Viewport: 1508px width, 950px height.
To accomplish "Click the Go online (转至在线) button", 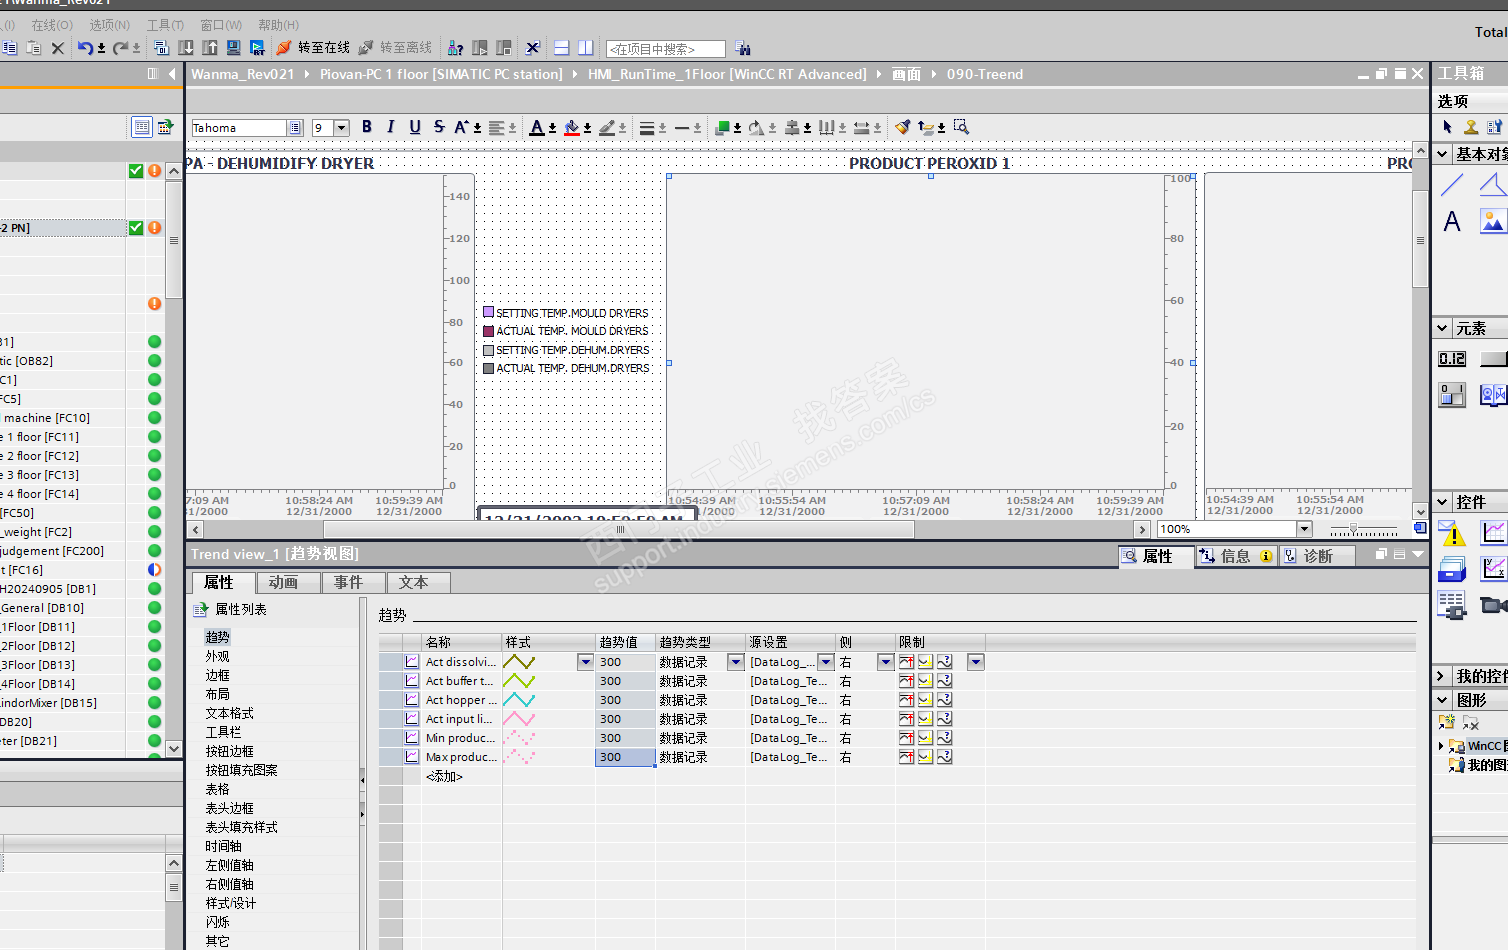I will click(313, 48).
